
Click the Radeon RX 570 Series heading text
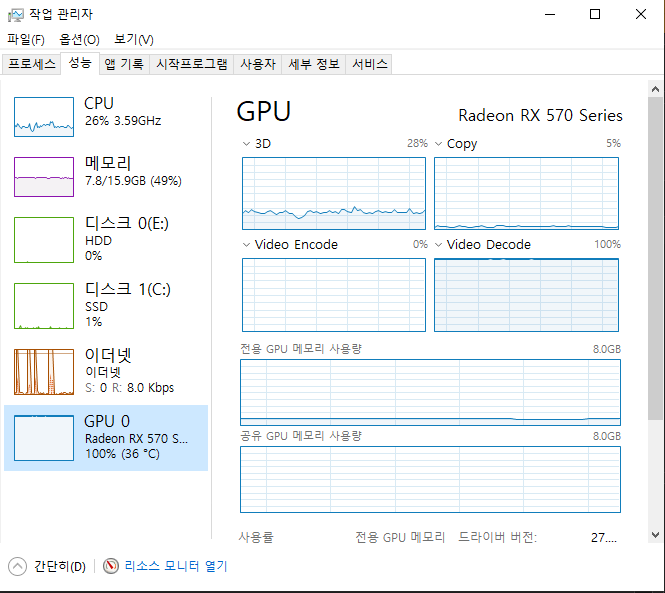(x=540, y=115)
